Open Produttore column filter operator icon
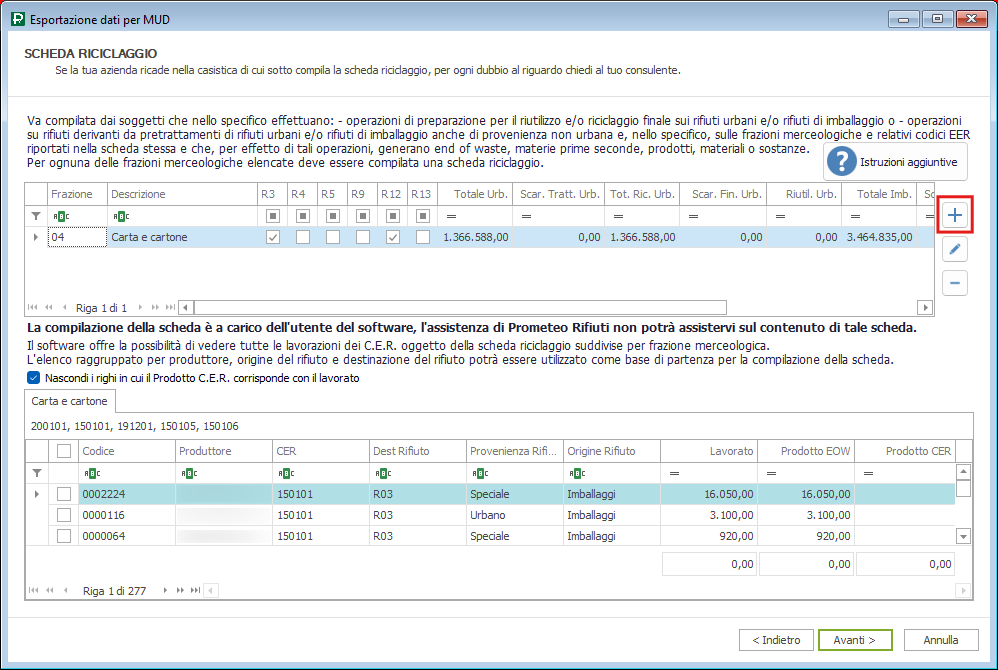Image resolution: width=998 pixels, height=670 pixels. coord(189,473)
